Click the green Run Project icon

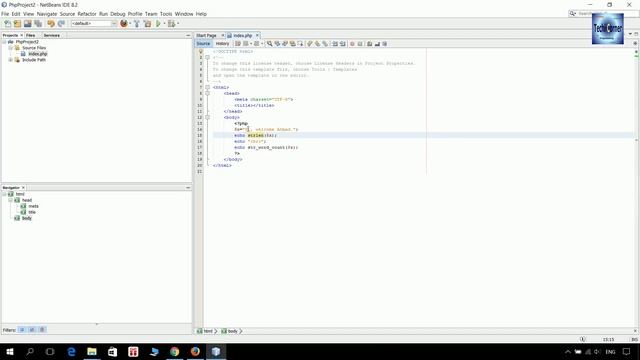pos(158,24)
